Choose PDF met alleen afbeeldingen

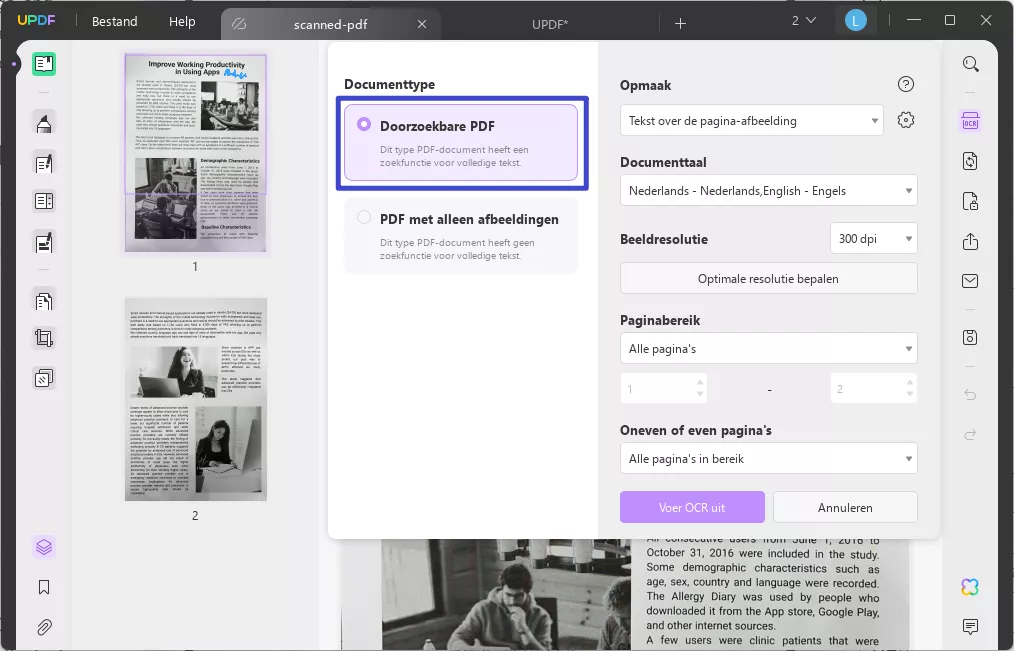(461, 235)
